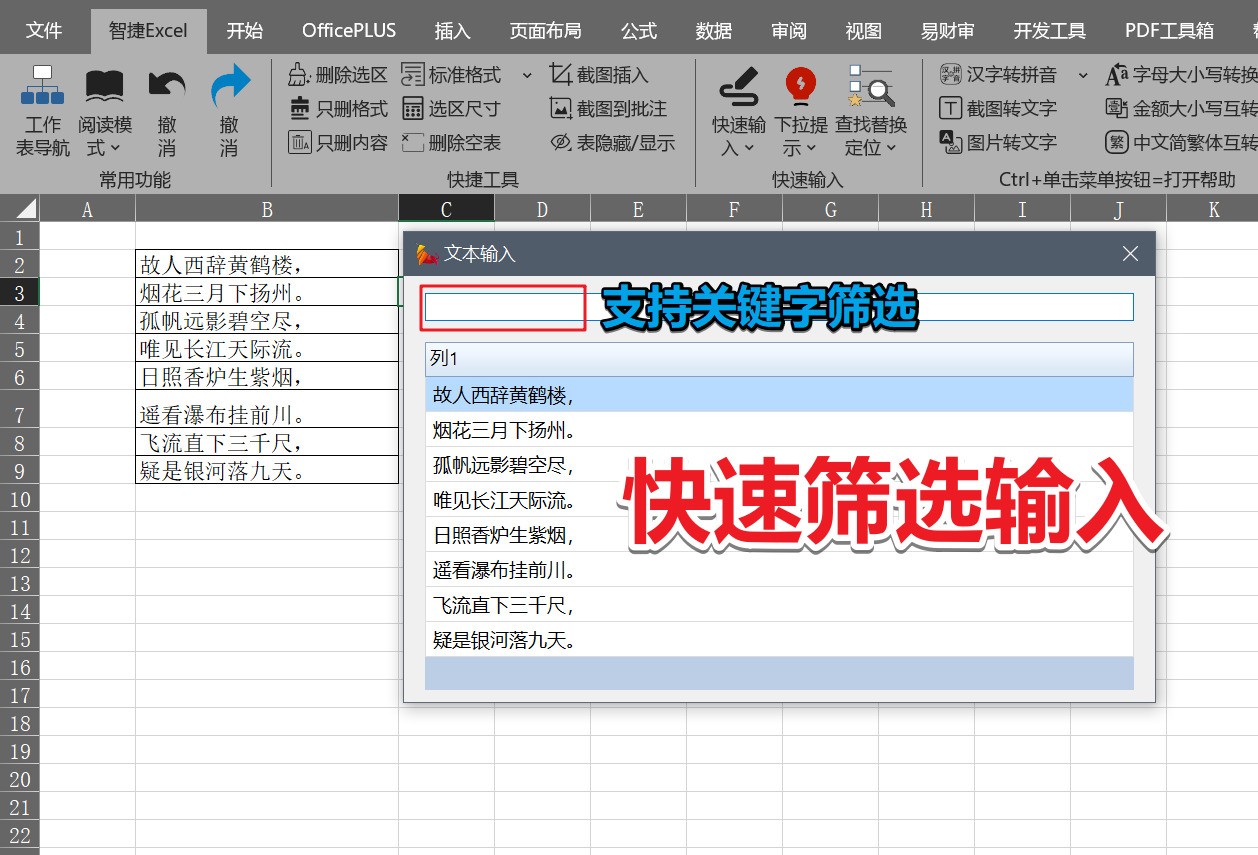Click the 撤消 undo arrow icon
Image resolution: width=1258 pixels, height=855 pixels.
click(x=167, y=87)
